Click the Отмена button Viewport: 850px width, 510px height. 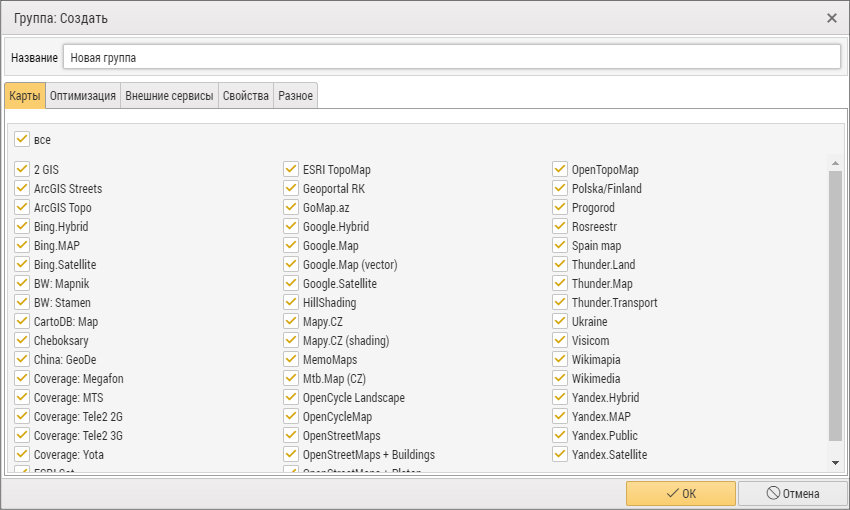point(792,493)
